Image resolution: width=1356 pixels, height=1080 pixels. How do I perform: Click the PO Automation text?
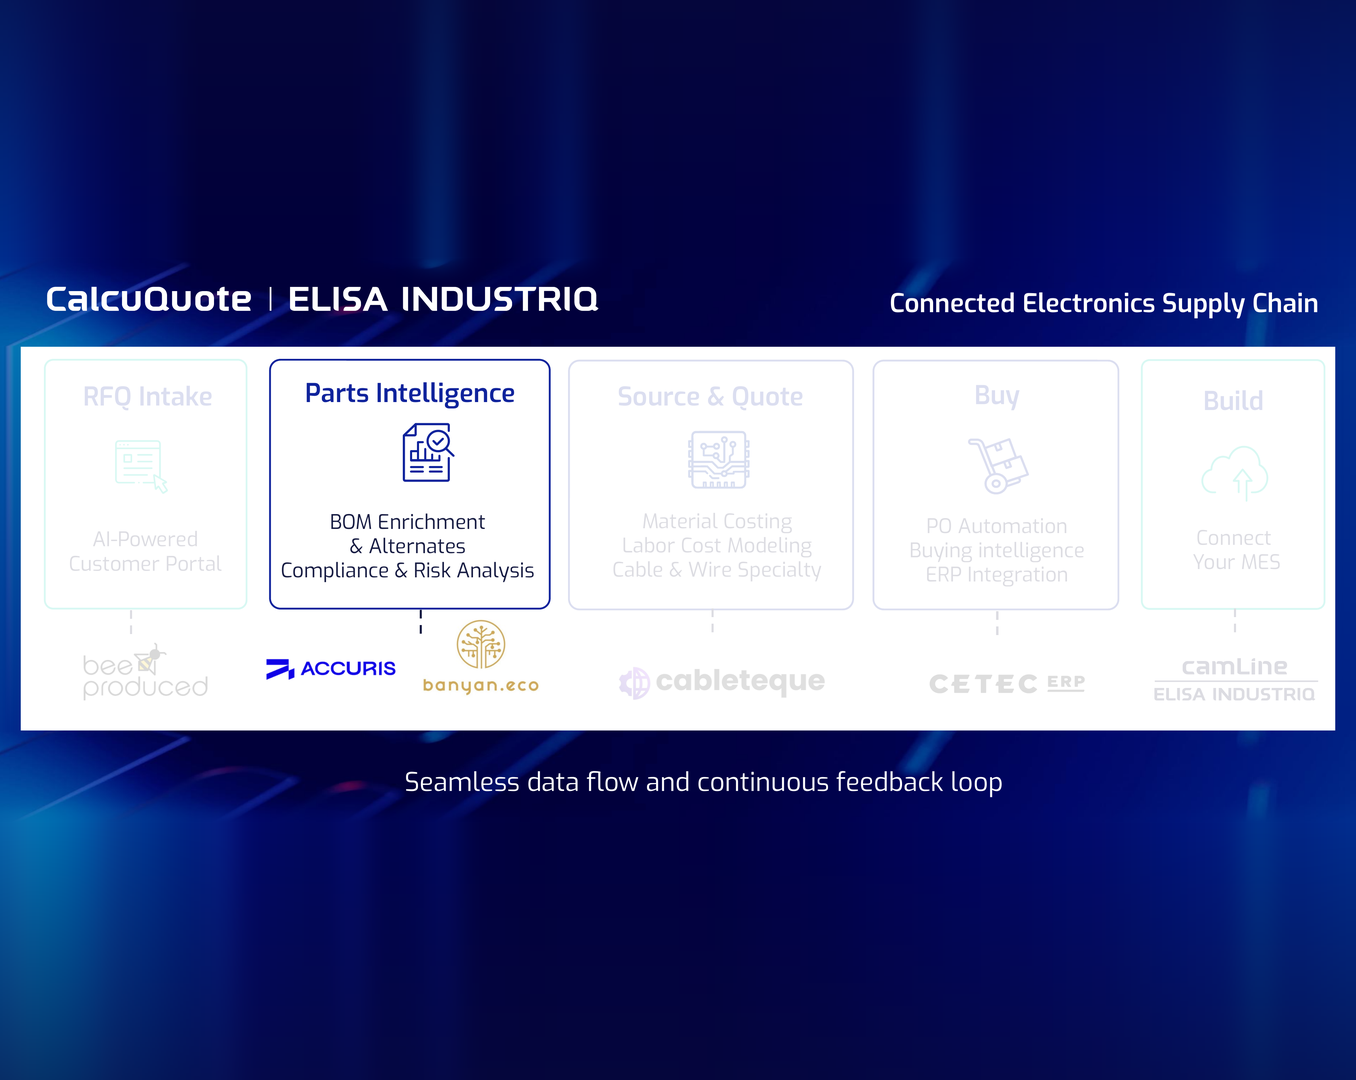click(x=997, y=526)
